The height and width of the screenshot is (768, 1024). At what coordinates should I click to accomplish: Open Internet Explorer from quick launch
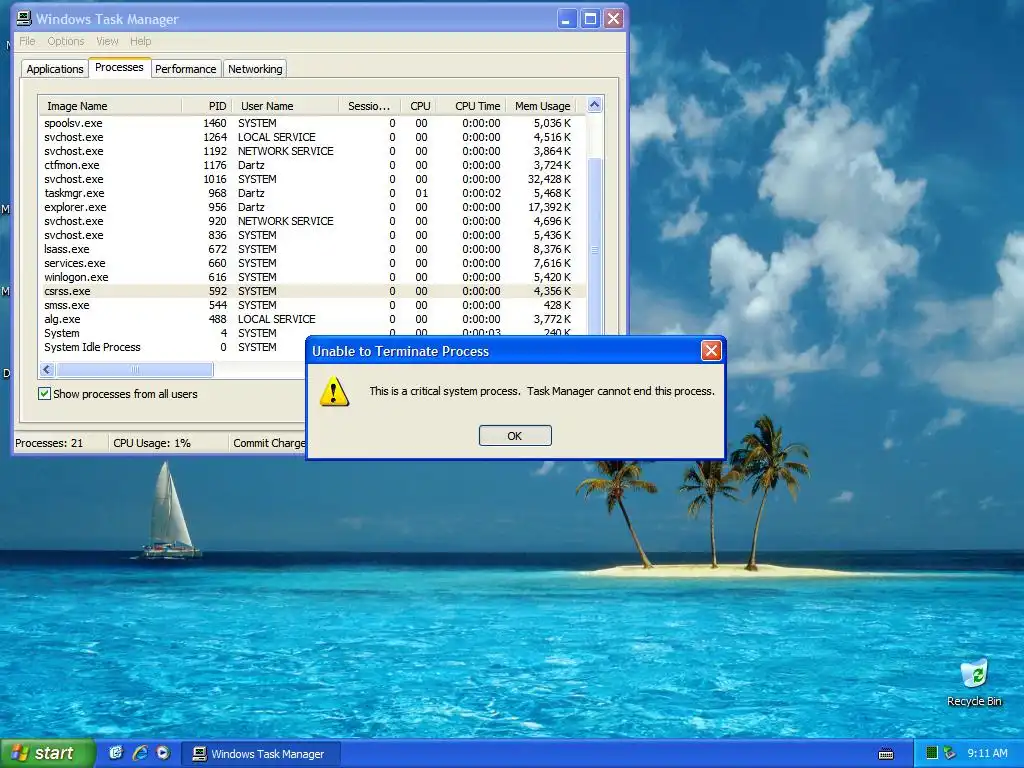click(140, 753)
